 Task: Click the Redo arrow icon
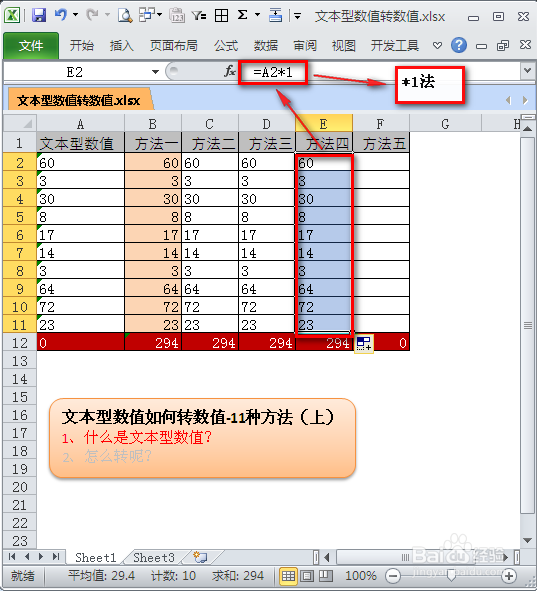tap(92, 15)
